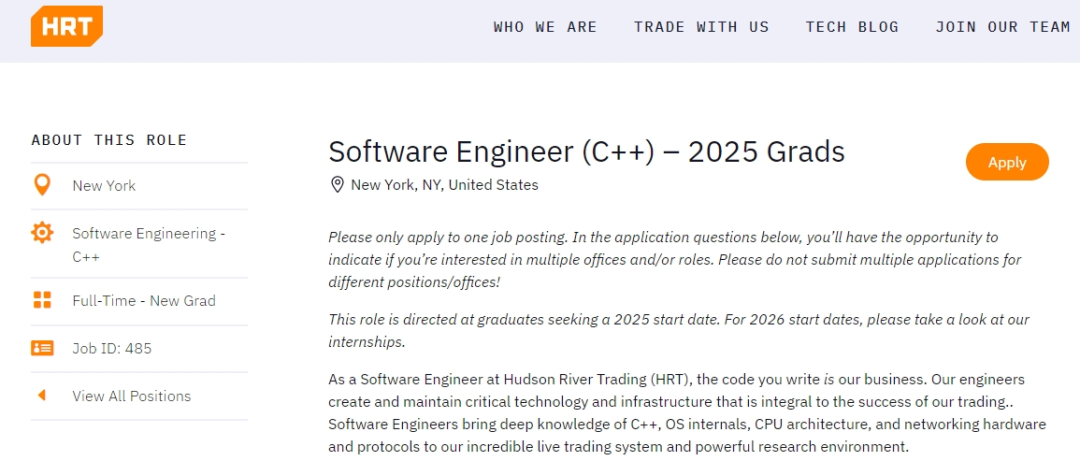Click the ID card icon beside Job ID
This screenshot has width=1080, height=461.
(x=42, y=348)
